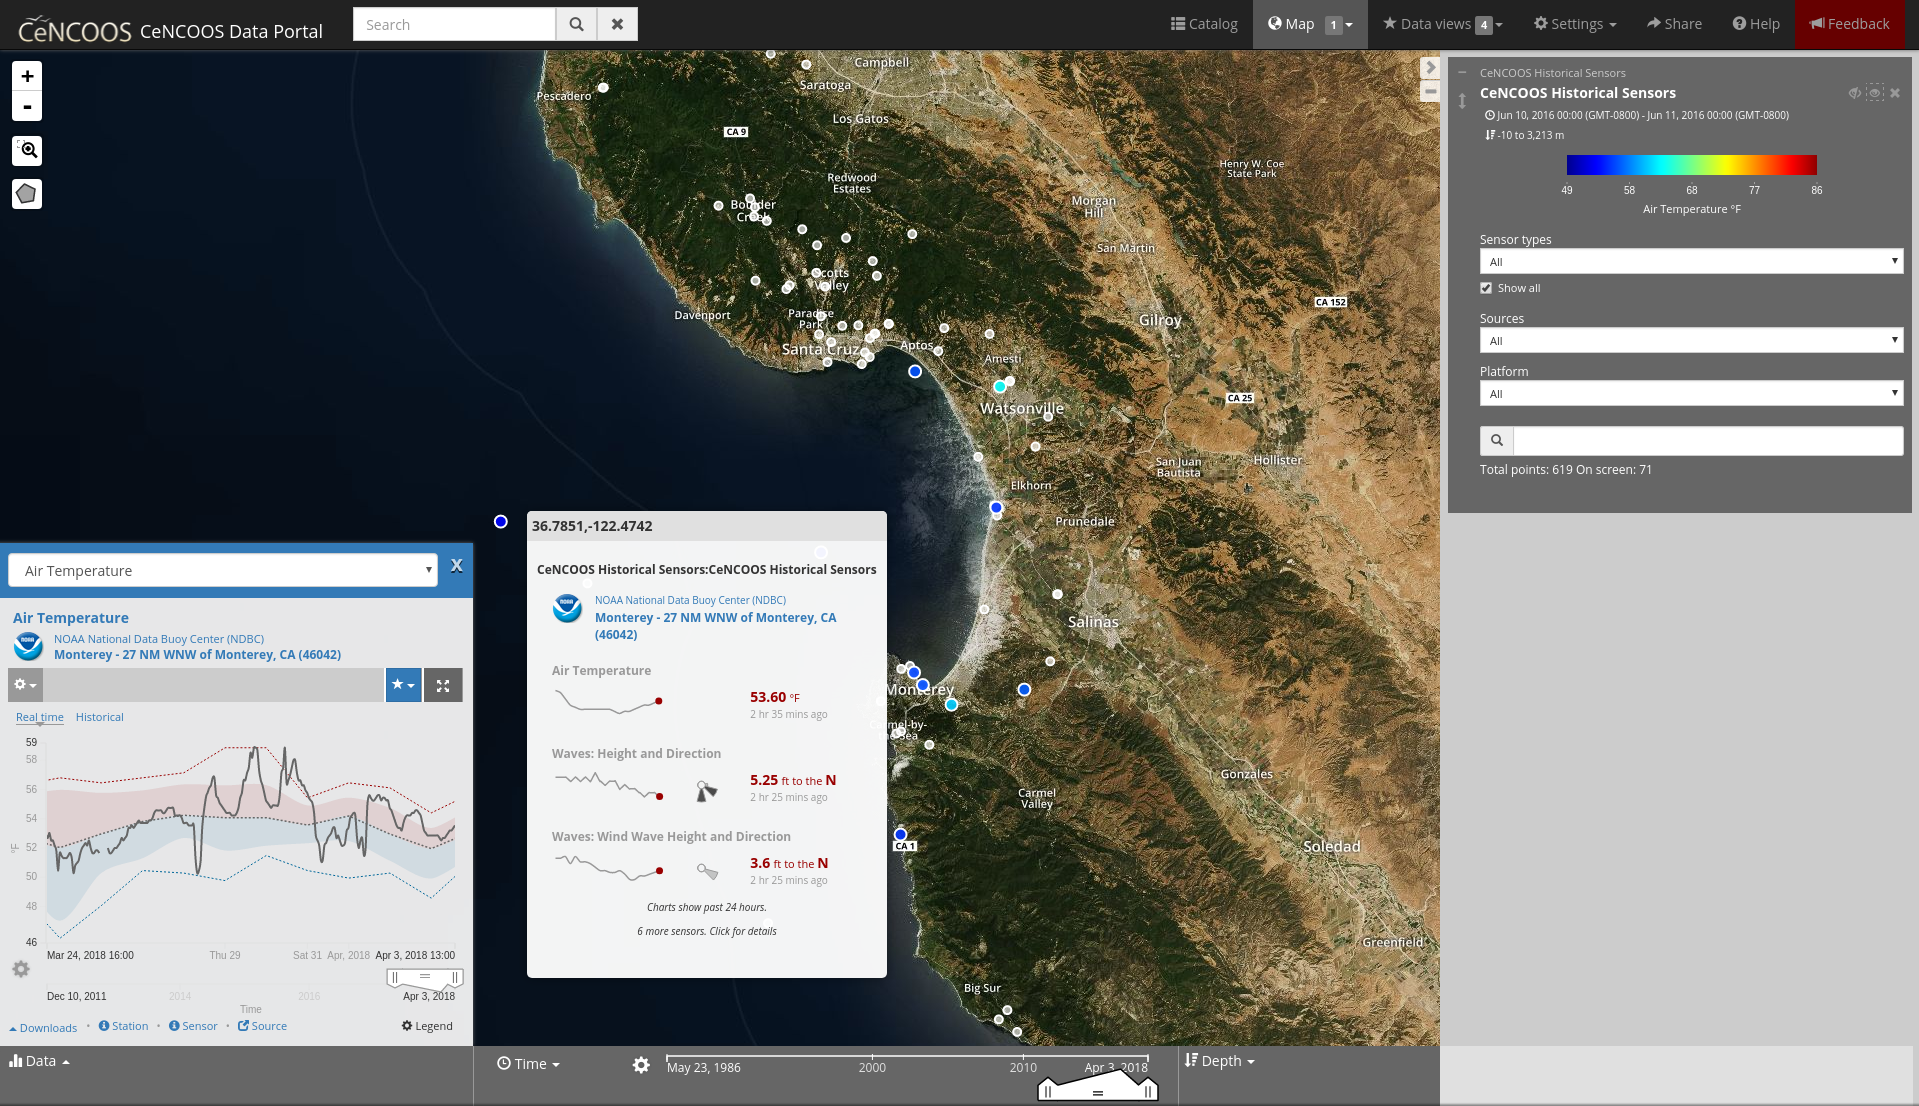Click the air temperature color scale bar
The height and width of the screenshot is (1106, 1919).
1691,165
